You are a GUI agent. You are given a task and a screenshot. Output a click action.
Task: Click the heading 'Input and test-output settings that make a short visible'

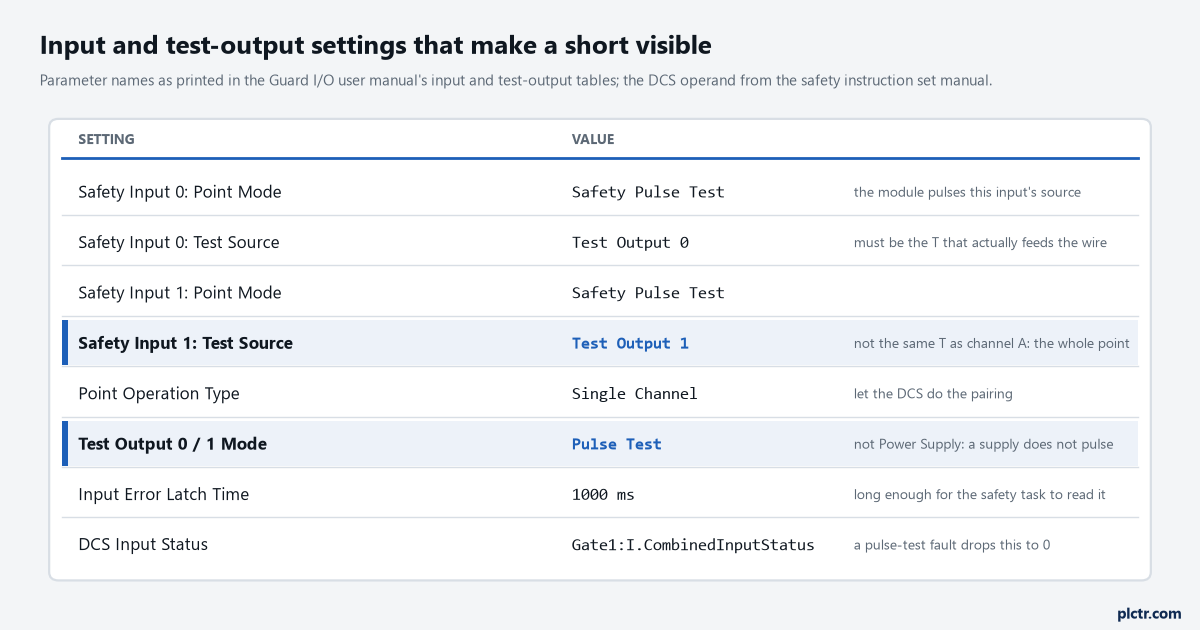[375, 45]
